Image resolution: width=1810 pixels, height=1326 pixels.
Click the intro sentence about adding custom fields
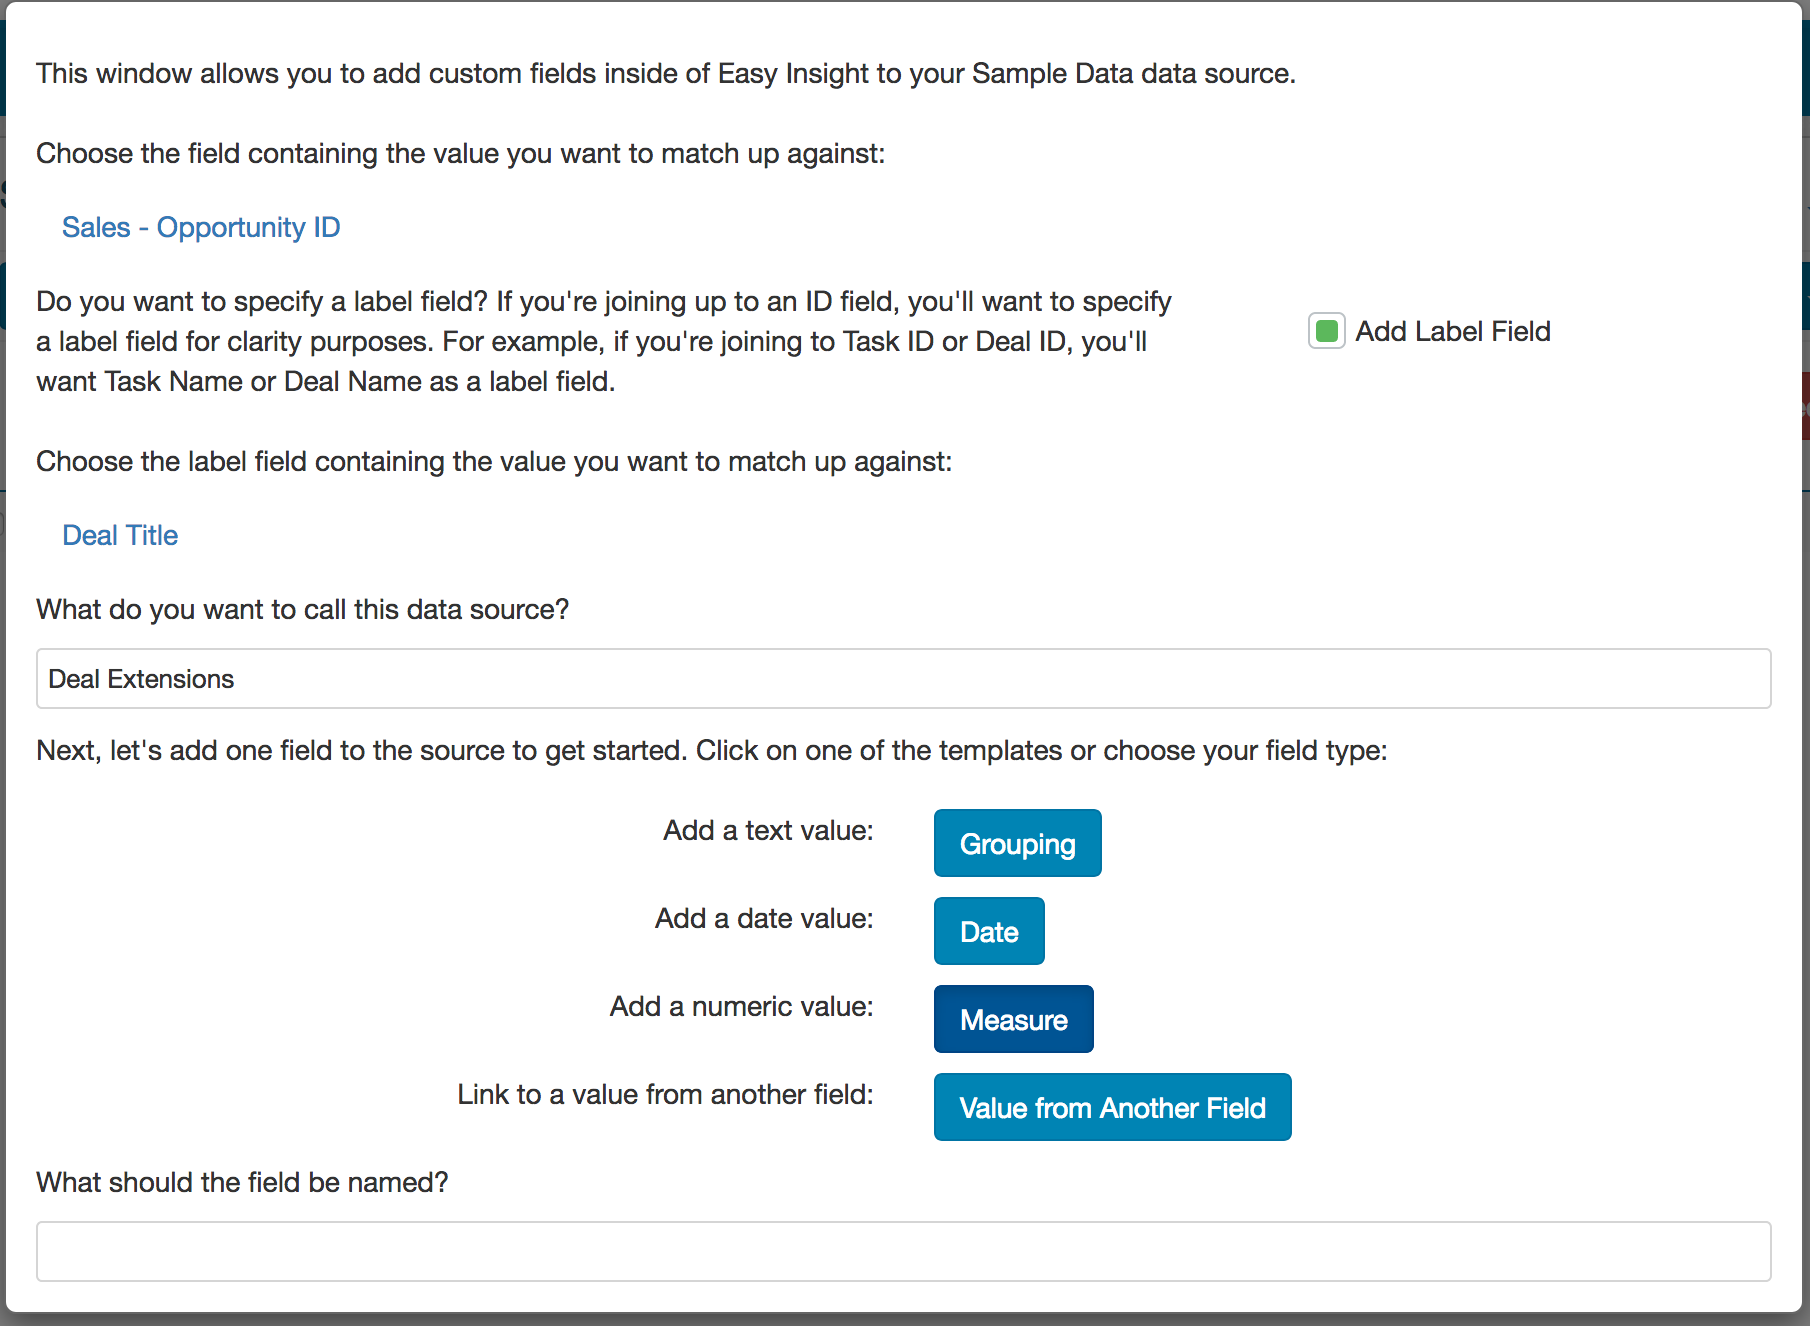(665, 74)
